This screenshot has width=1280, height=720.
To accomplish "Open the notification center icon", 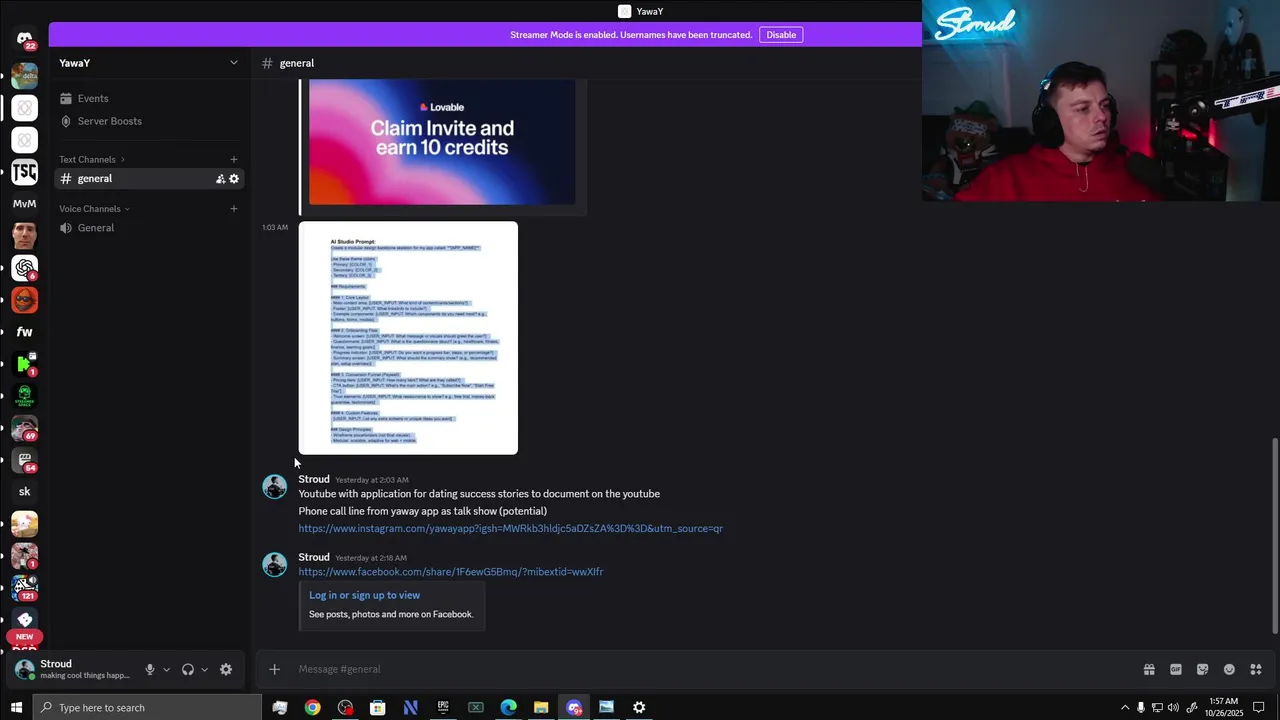I will pyautogui.click(x=1259, y=708).
